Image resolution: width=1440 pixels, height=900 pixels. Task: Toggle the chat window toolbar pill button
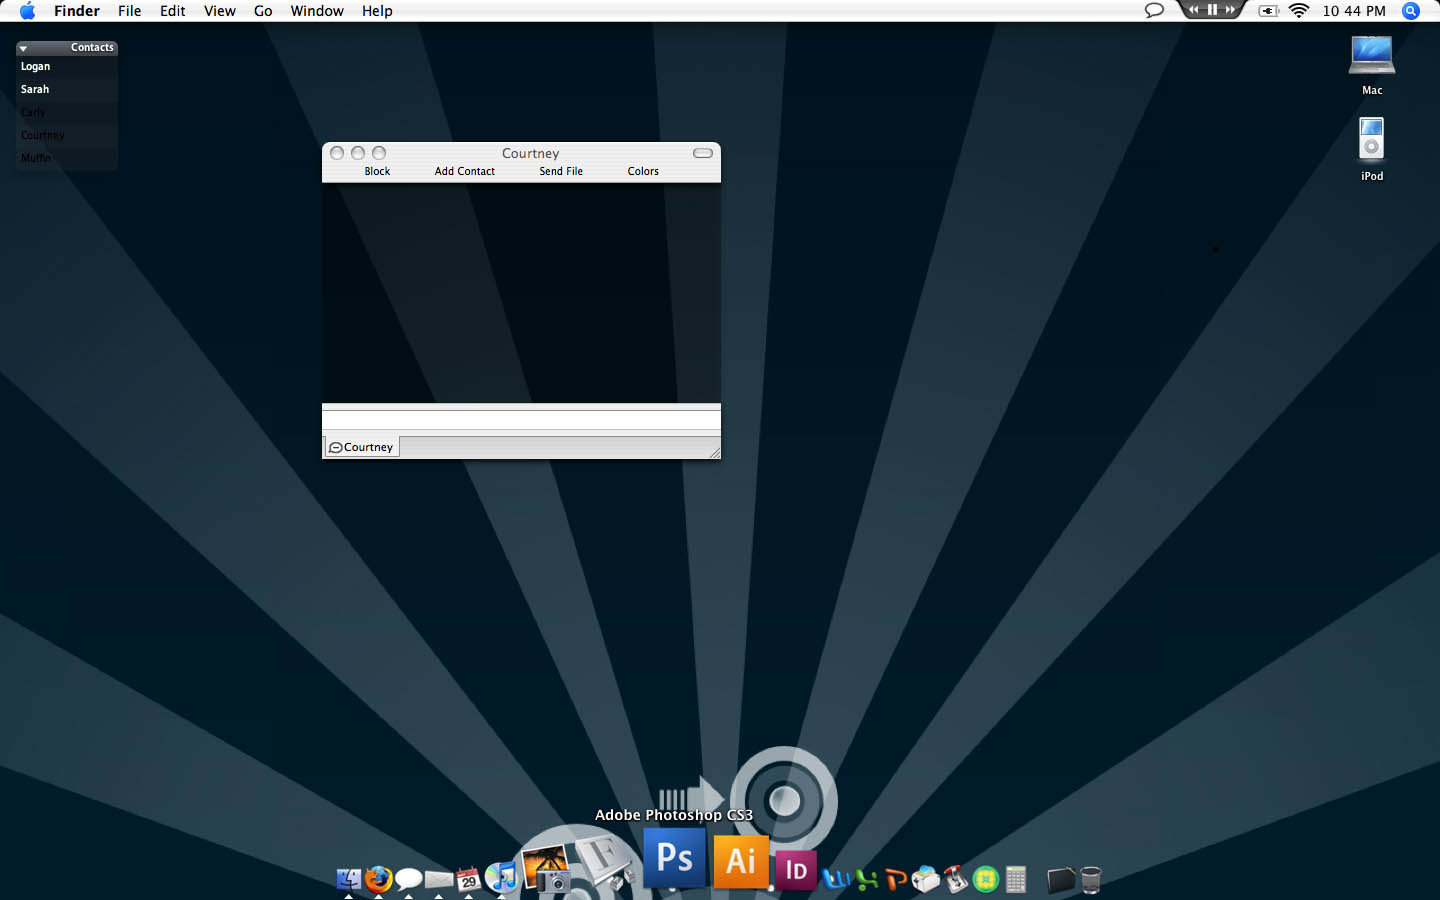(x=703, y=153)
